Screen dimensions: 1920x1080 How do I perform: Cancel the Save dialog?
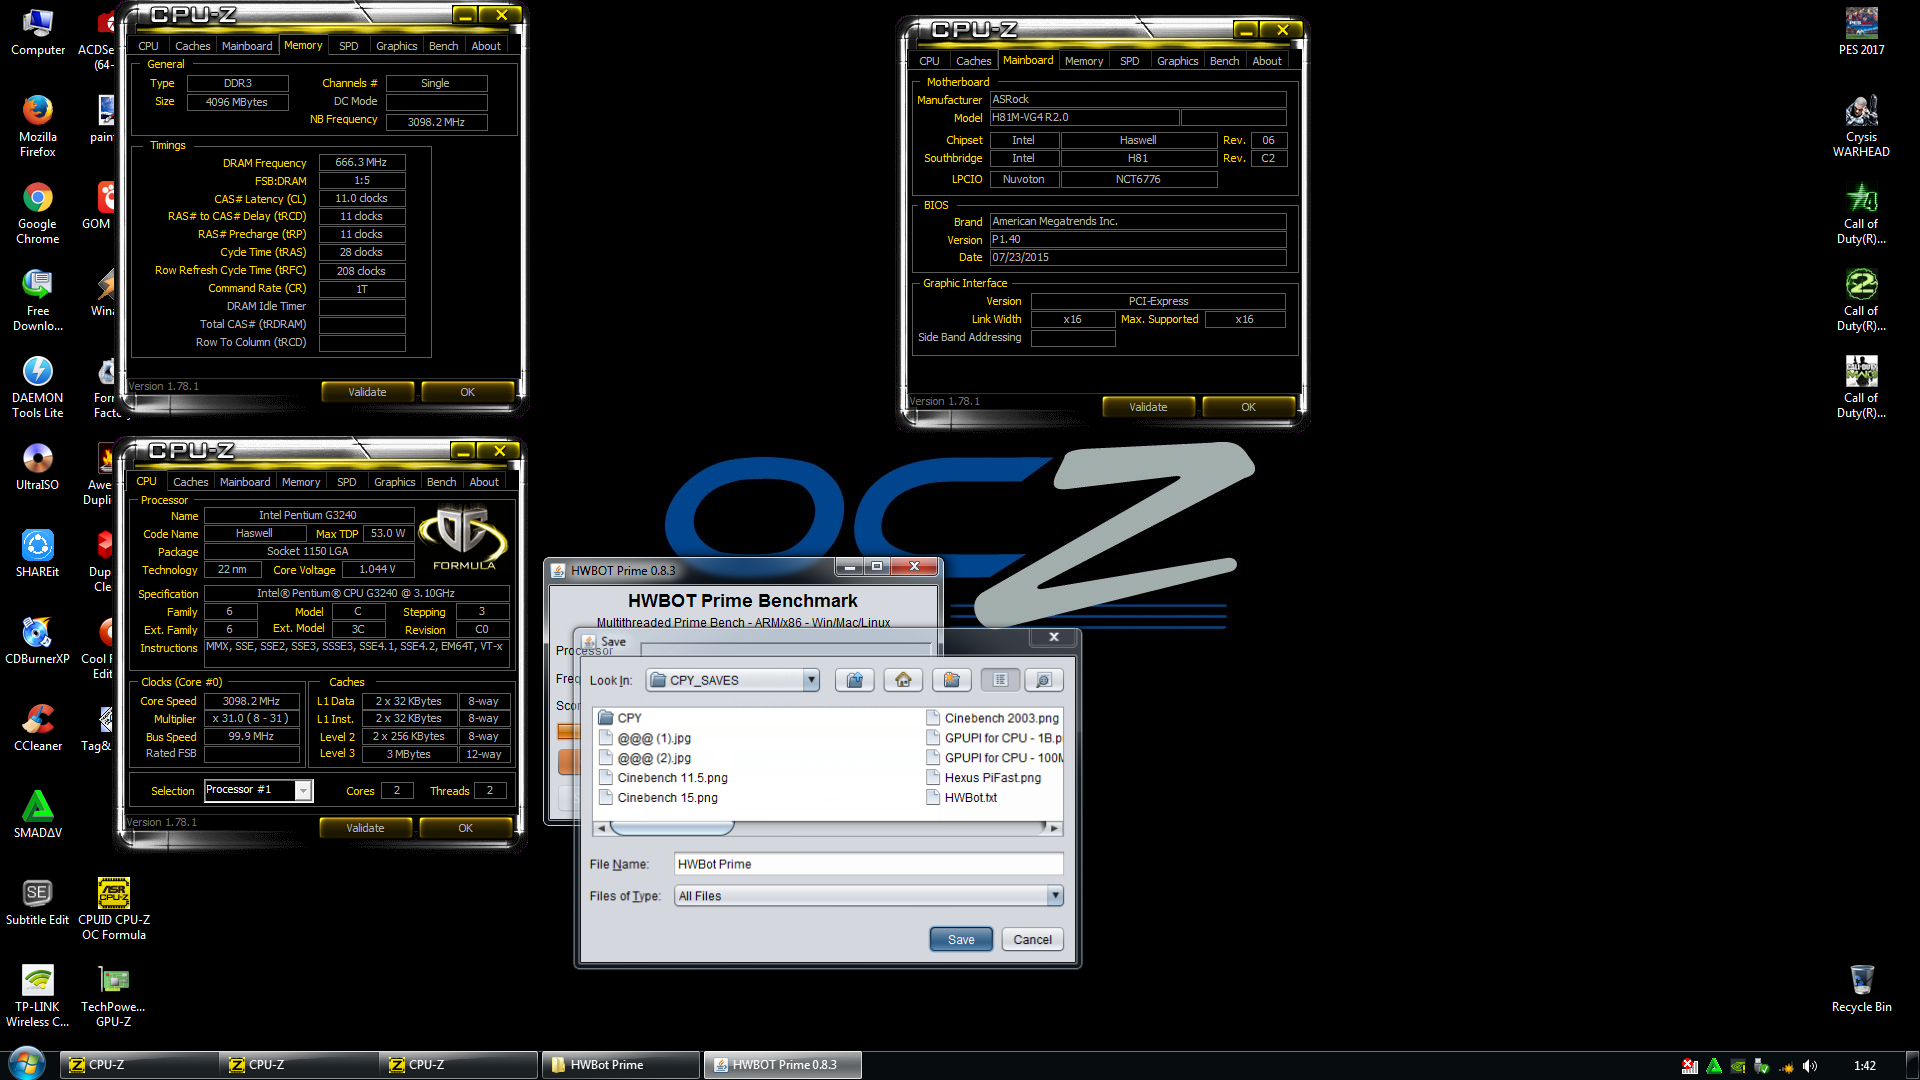click(1032, 939)
